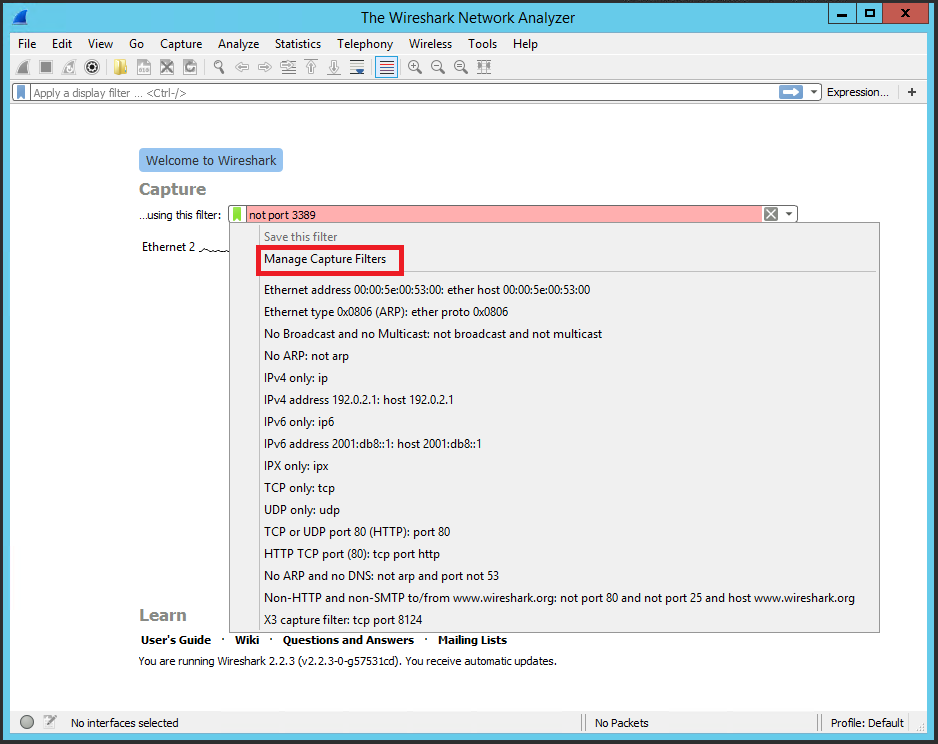Screen dimensions: 938x744
Task: Click the Resize Columns toolbar icon
Action: 484,67
